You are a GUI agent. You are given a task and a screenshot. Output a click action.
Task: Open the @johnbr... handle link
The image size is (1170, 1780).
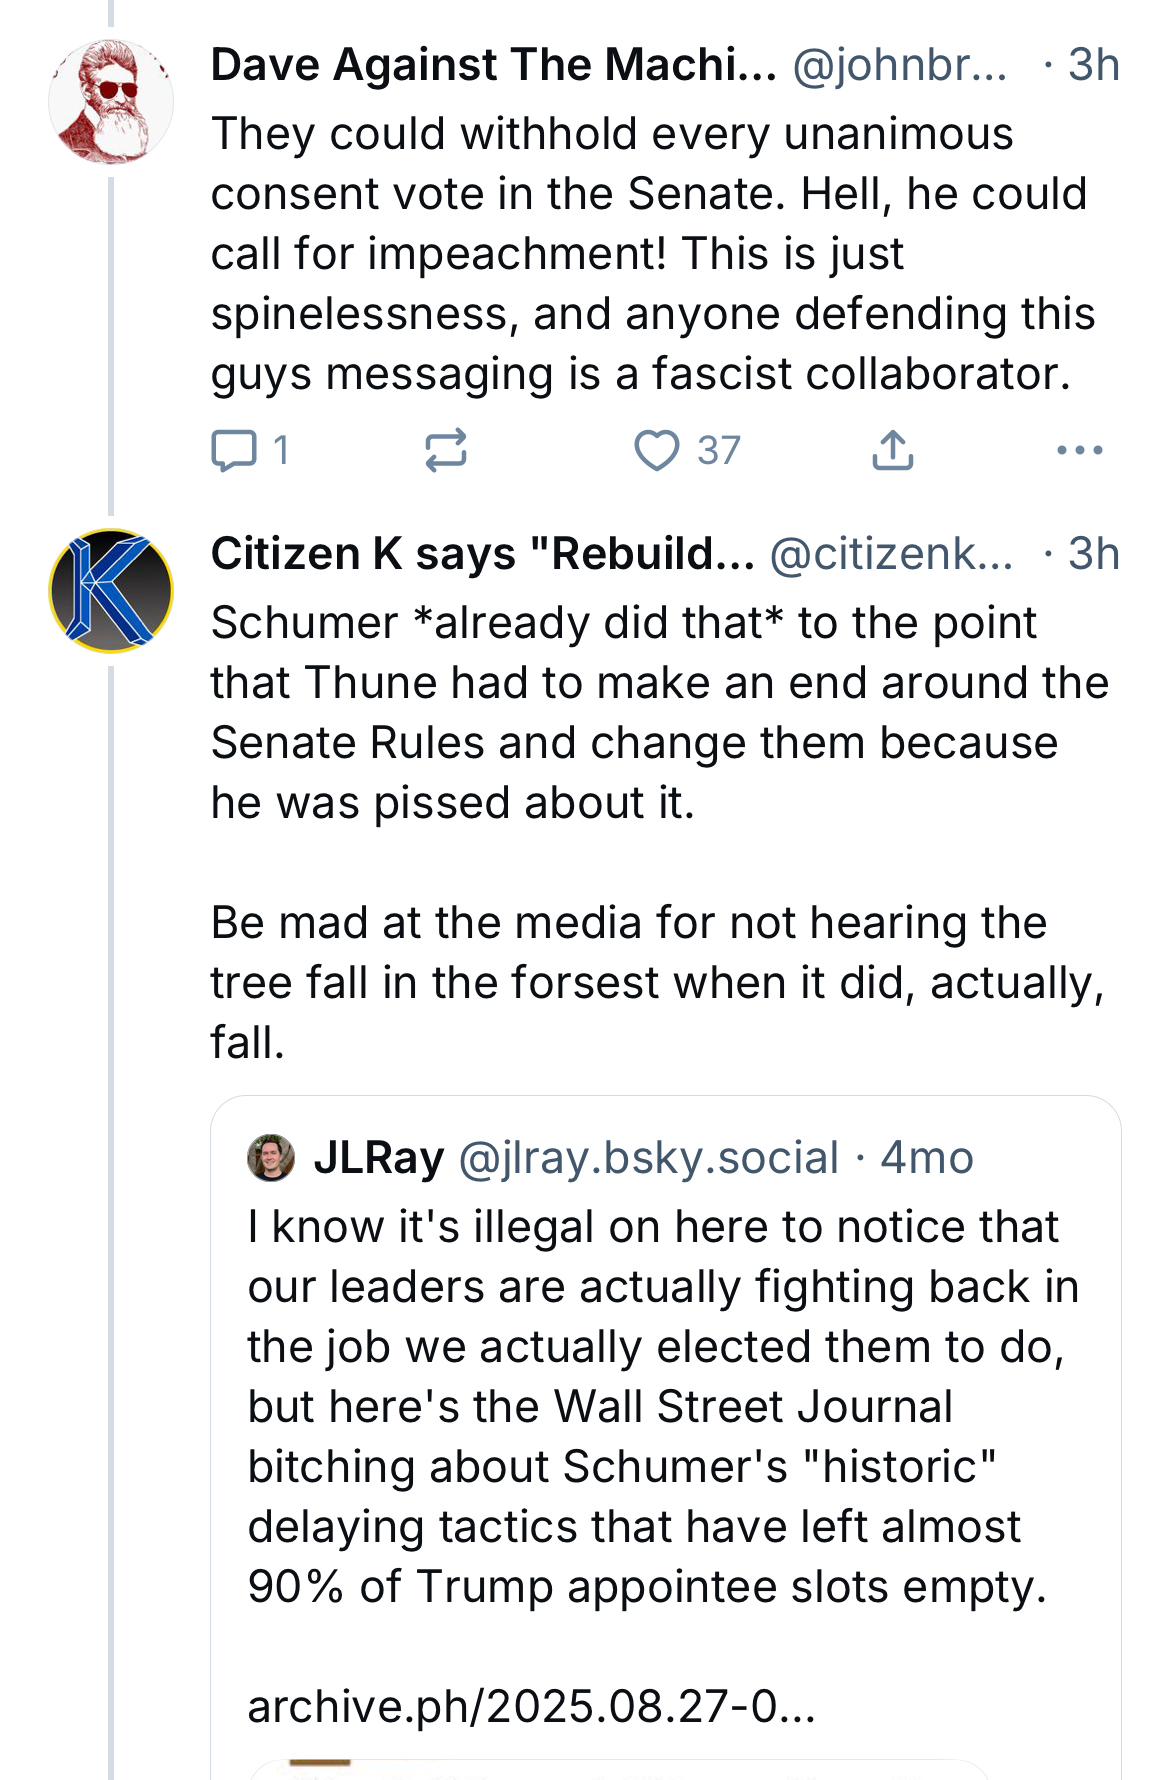pyautogui.click(x=900, y=65)
